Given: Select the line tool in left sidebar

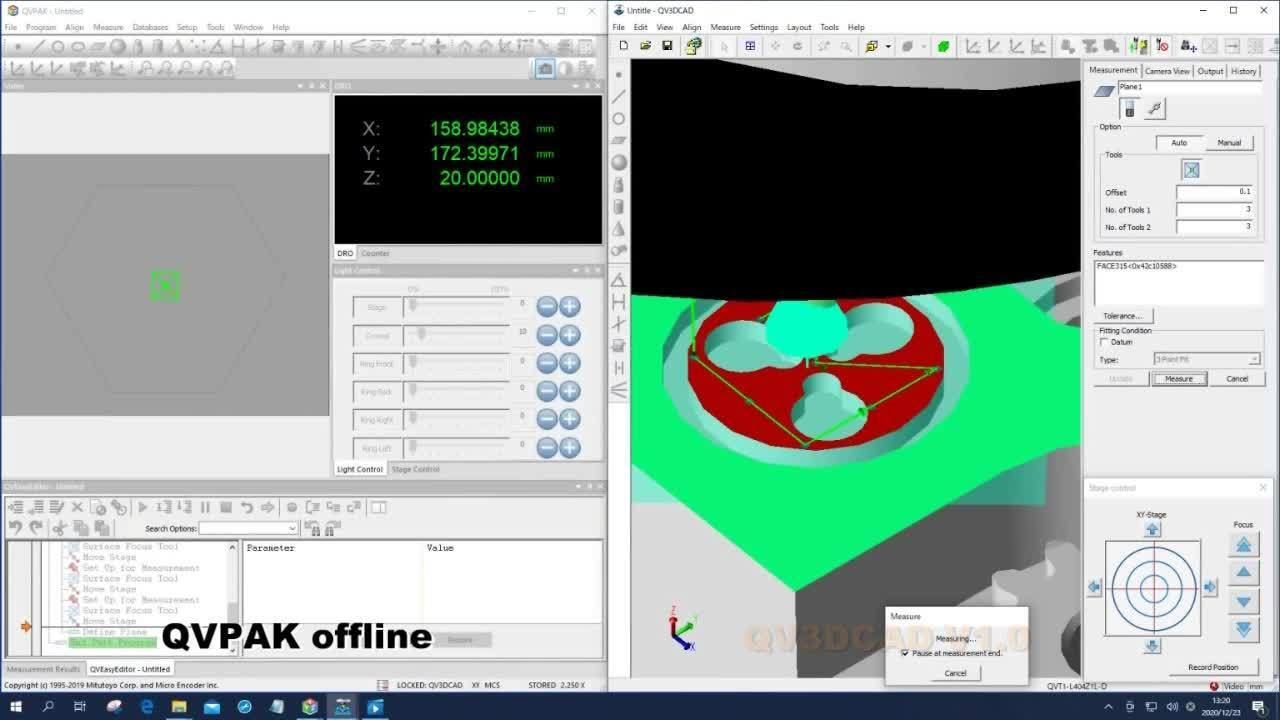Looking at the screenshot, I should pyautogui.click(x=619, y=97).
